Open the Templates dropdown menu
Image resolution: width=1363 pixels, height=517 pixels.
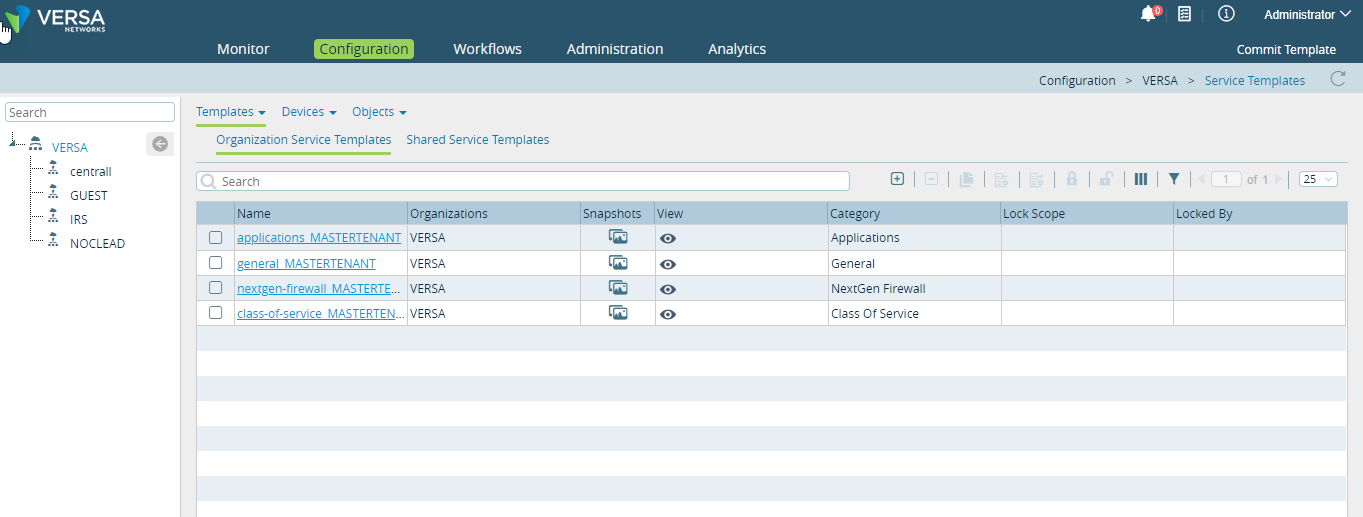230,112
